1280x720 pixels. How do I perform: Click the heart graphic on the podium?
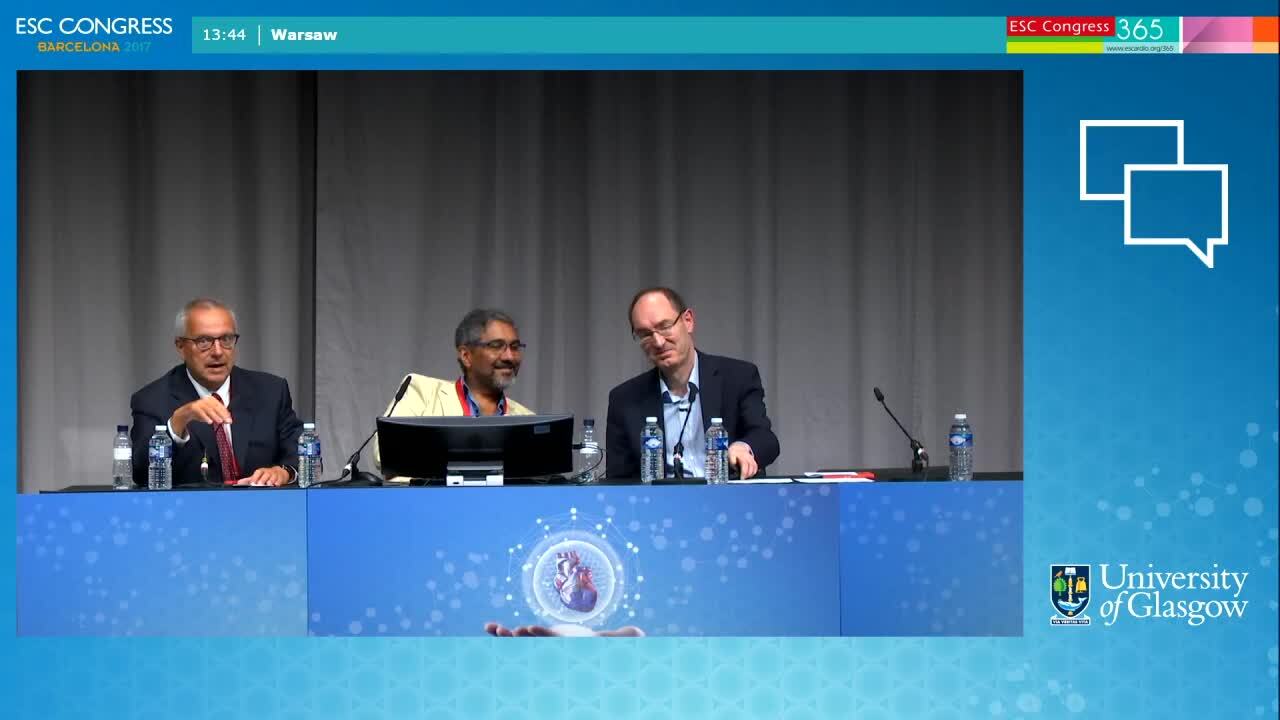(x=574, y=579)
